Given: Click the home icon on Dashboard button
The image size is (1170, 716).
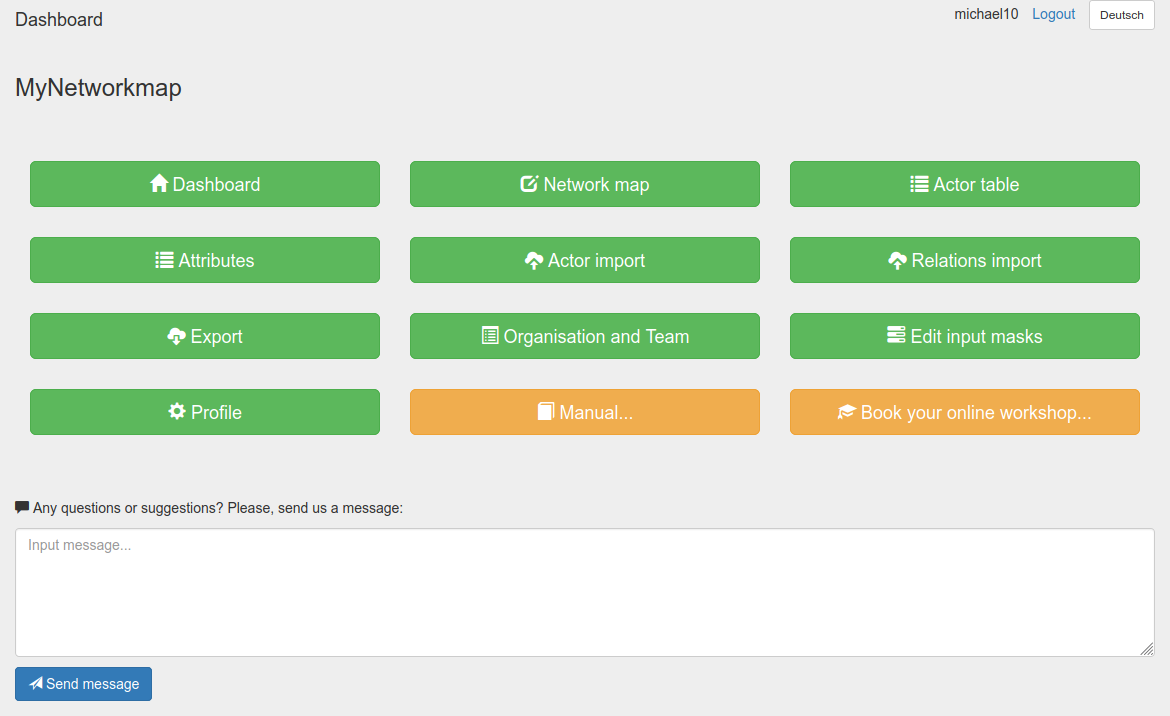Looking at the screenshot, I should point(159,183).
